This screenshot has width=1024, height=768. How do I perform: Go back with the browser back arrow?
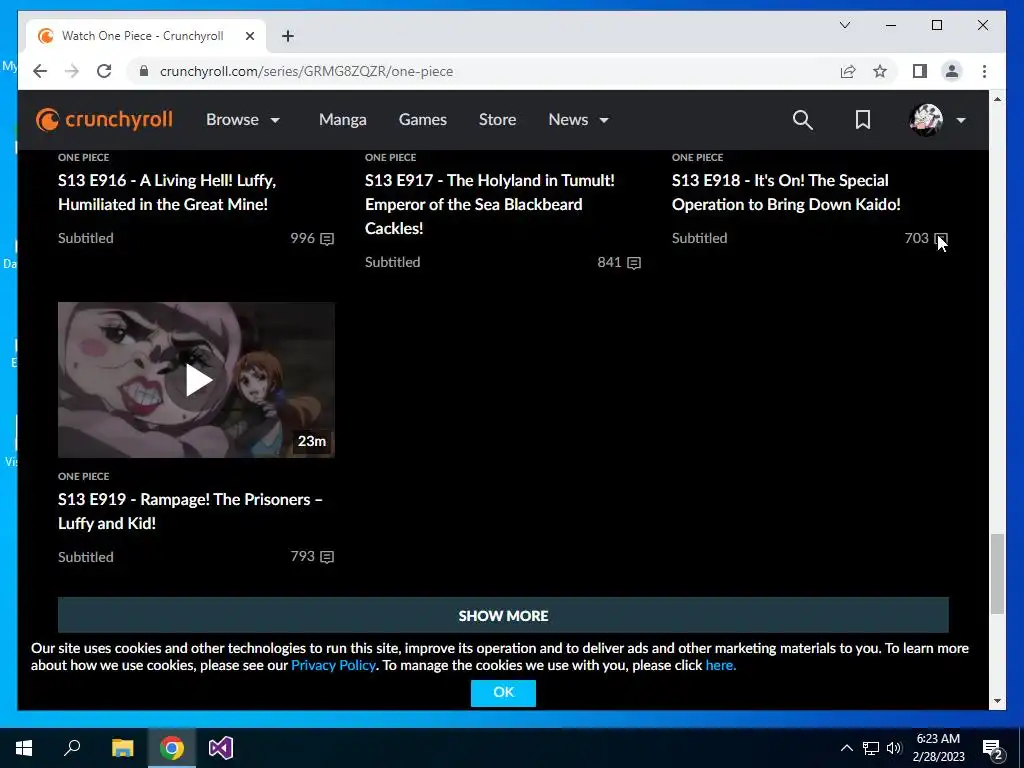[x=40, y=71]
